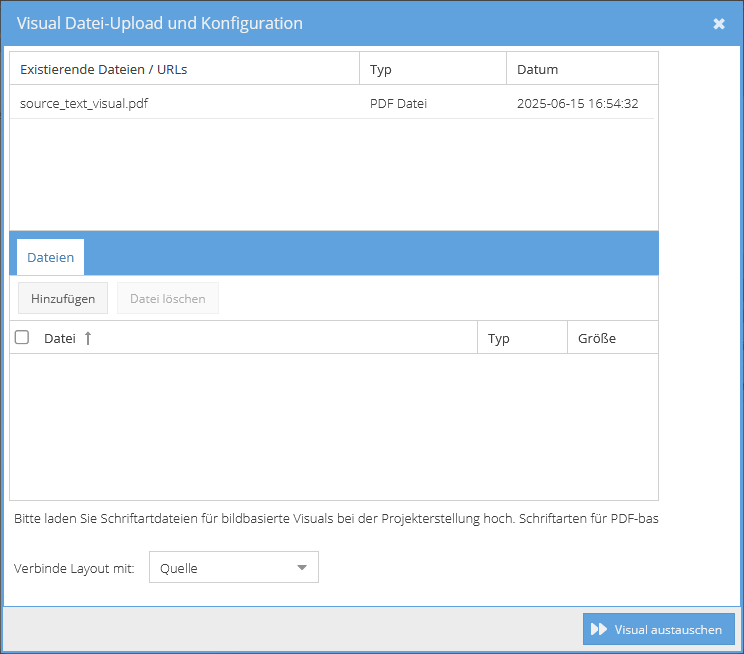Click the Visual austauschen button
Viewport: 744px width, 654px height.
(658, 629)
